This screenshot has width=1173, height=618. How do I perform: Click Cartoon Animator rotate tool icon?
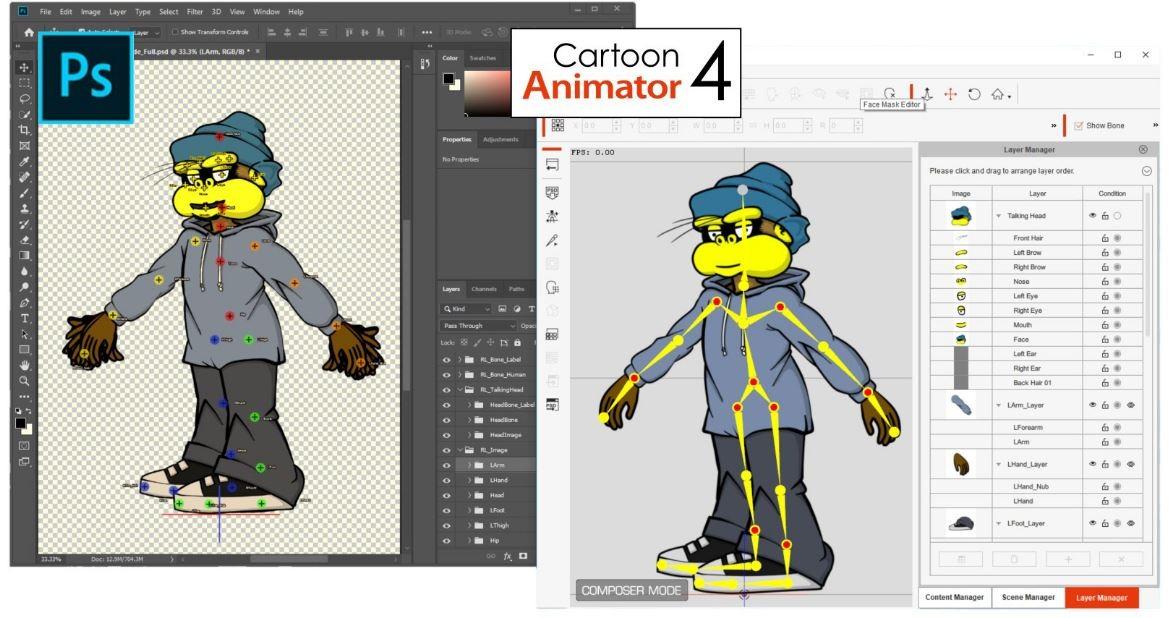[974, 94]
